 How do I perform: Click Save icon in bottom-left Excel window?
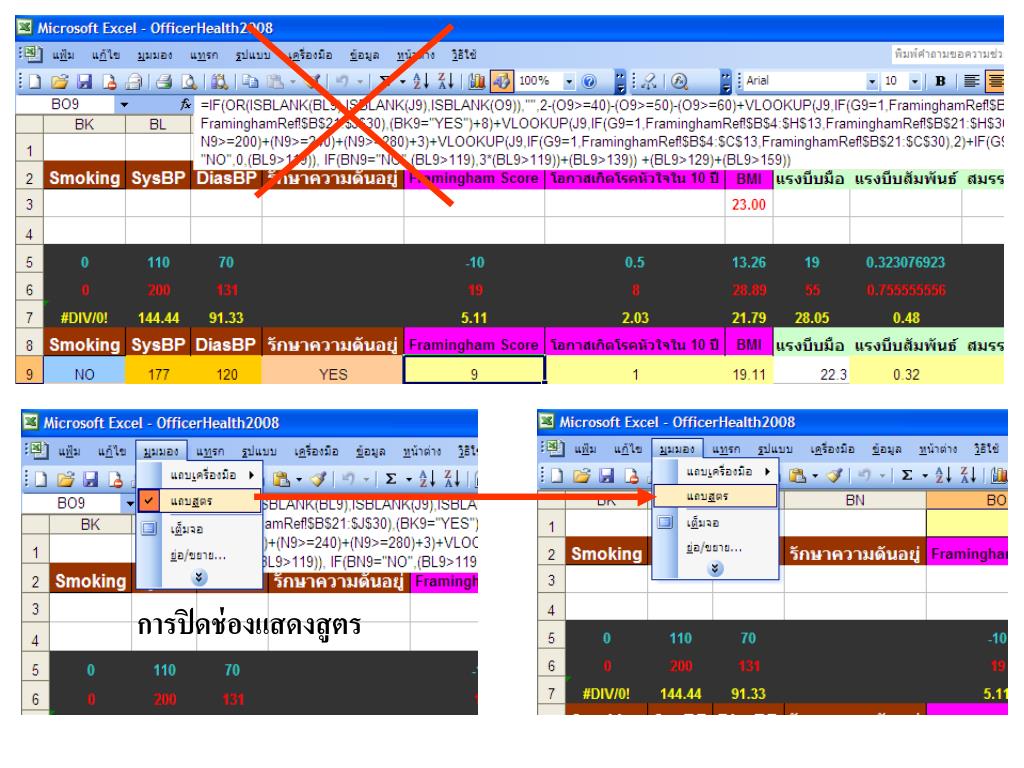pyautogui.click(x=90, y=479)
